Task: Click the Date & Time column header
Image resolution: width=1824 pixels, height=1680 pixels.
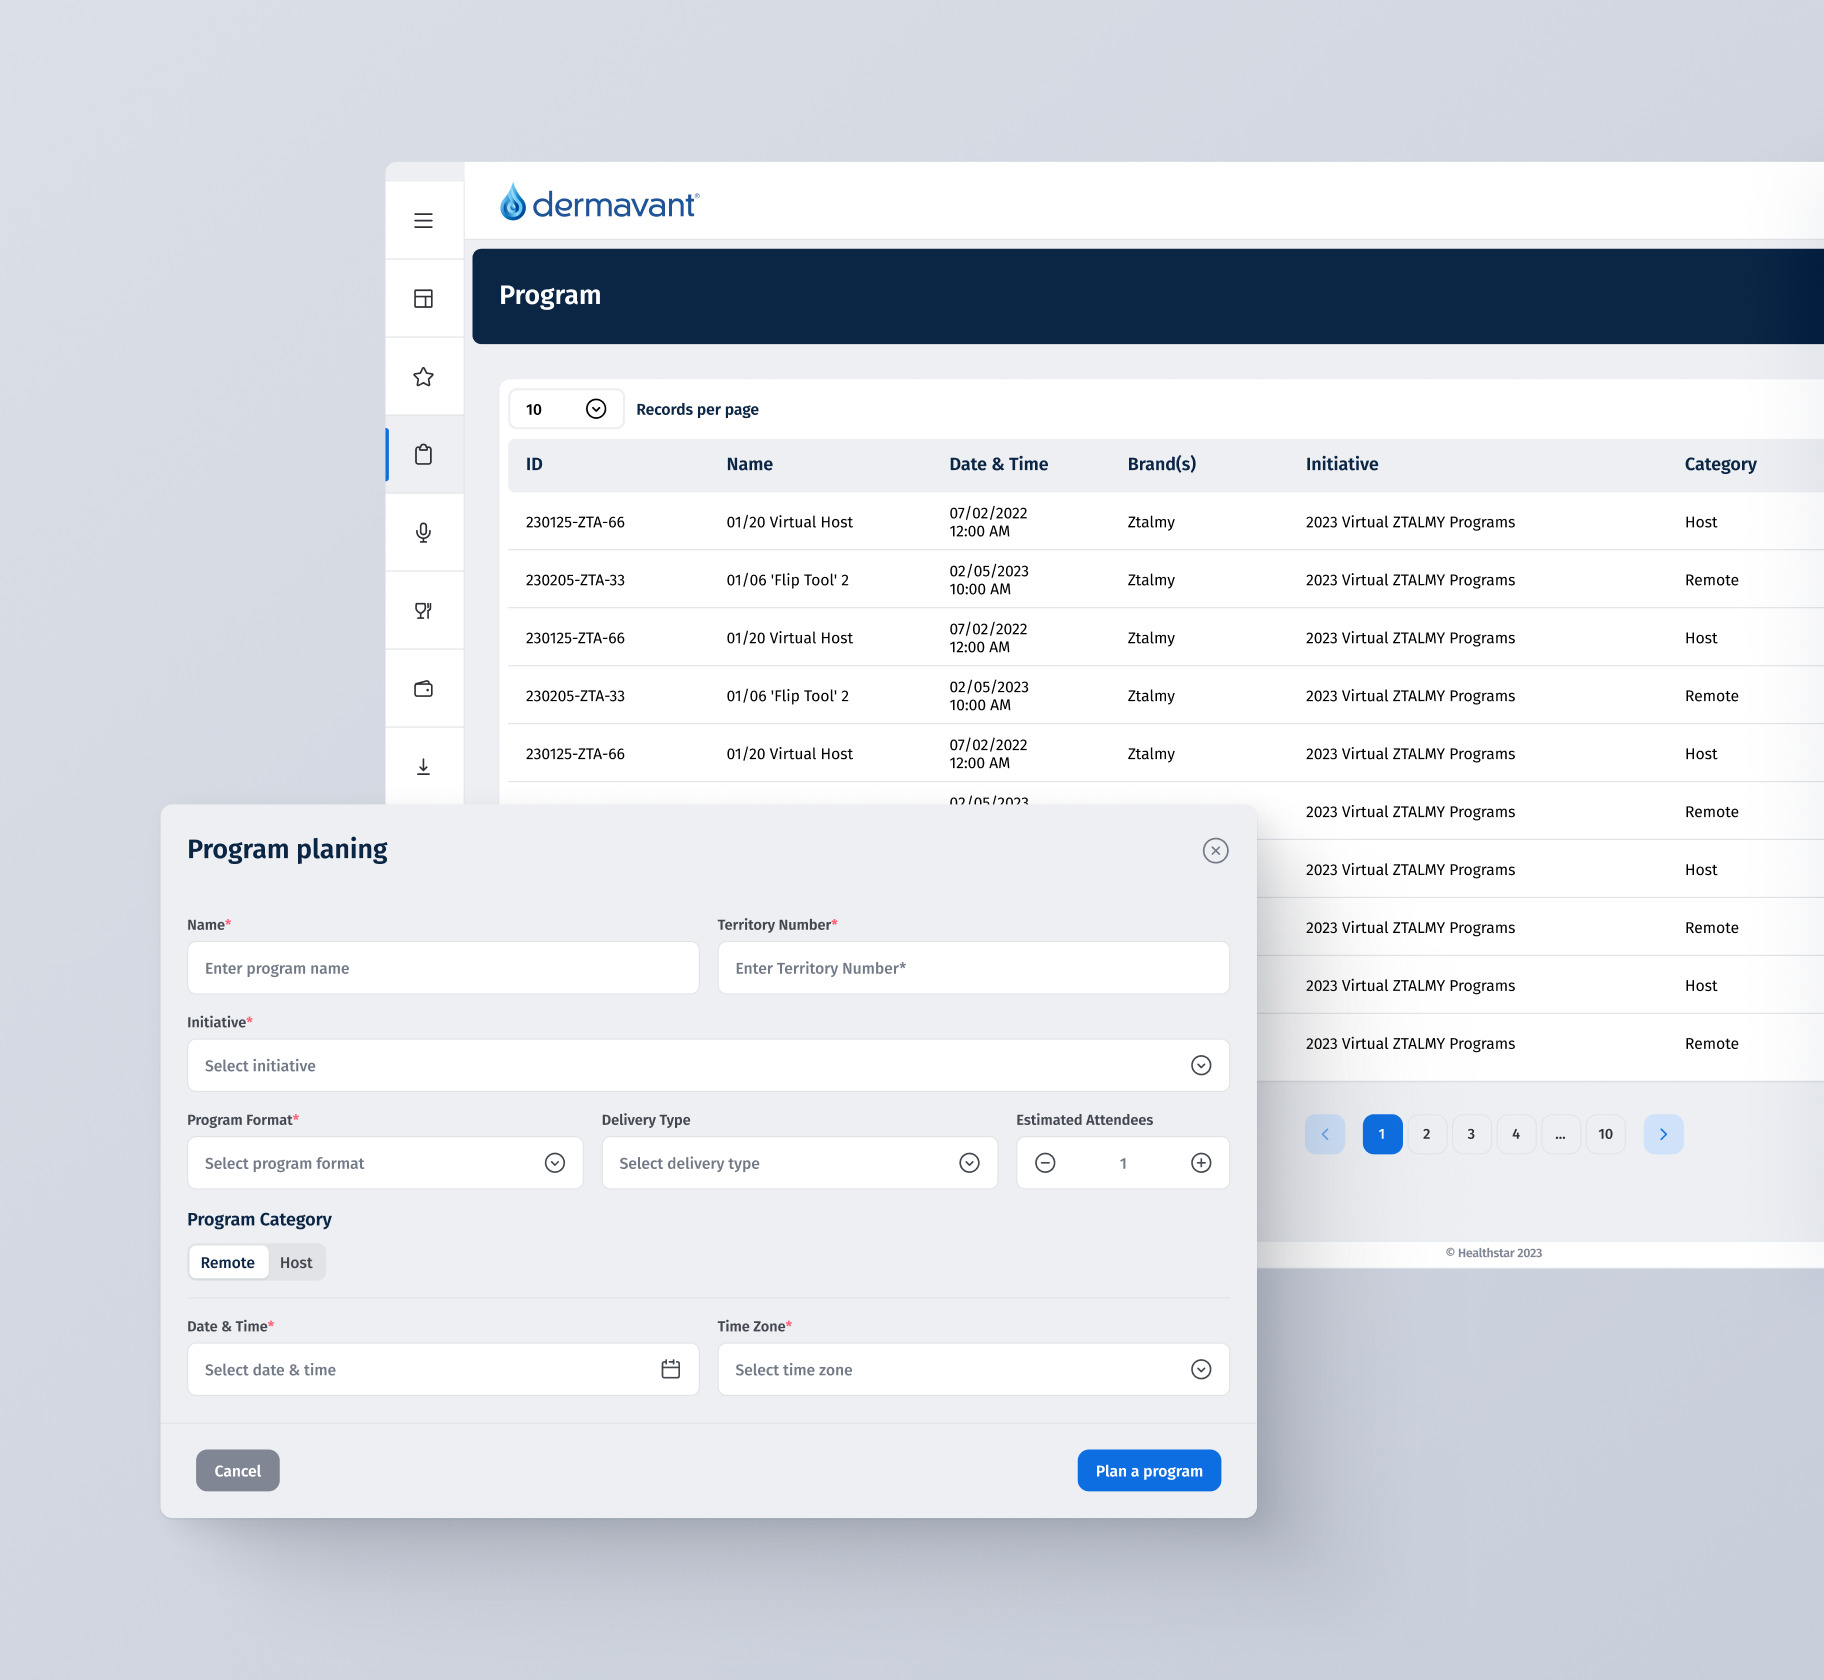Action: point(998,464)
